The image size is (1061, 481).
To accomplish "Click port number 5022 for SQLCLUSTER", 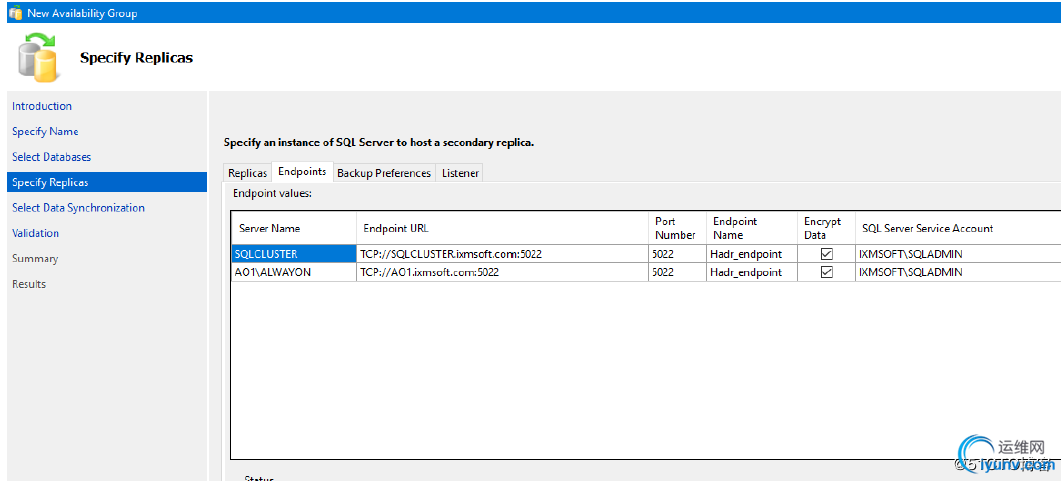I will [677, 254].
